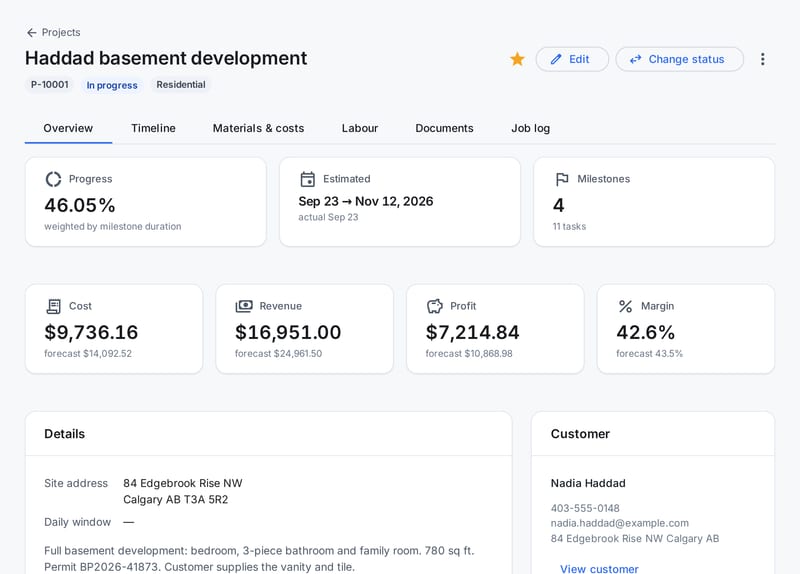Click the 46.05% progress value
The image size is (800, 574).
coord(80,205)
